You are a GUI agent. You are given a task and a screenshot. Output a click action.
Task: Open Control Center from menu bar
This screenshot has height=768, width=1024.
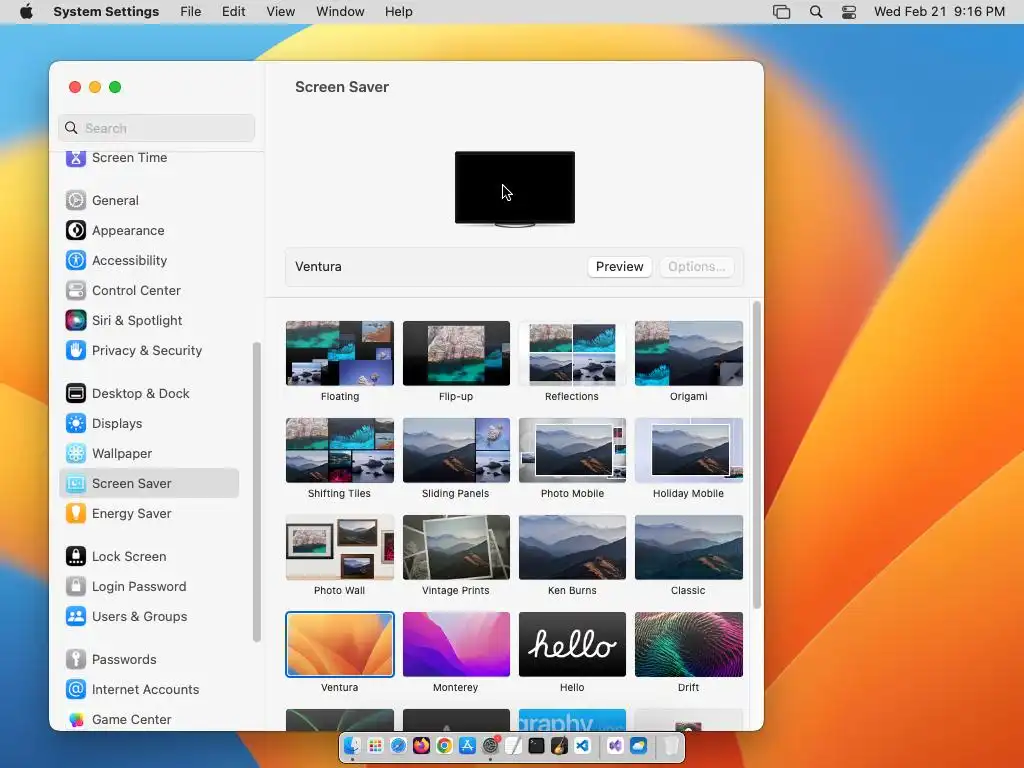[848, 12]
